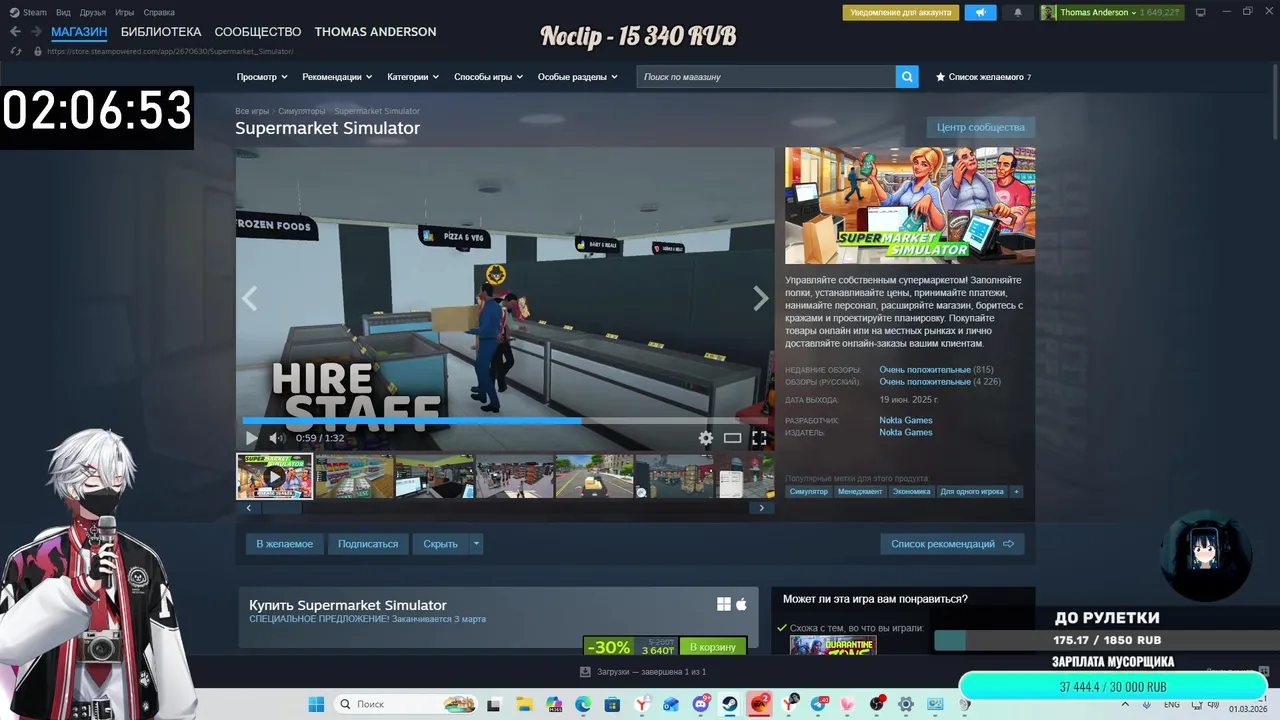The height and width of the screenshot is (720, 1280).
Task: Add more tags with plus button
Action: click(x=1016, y=491)
